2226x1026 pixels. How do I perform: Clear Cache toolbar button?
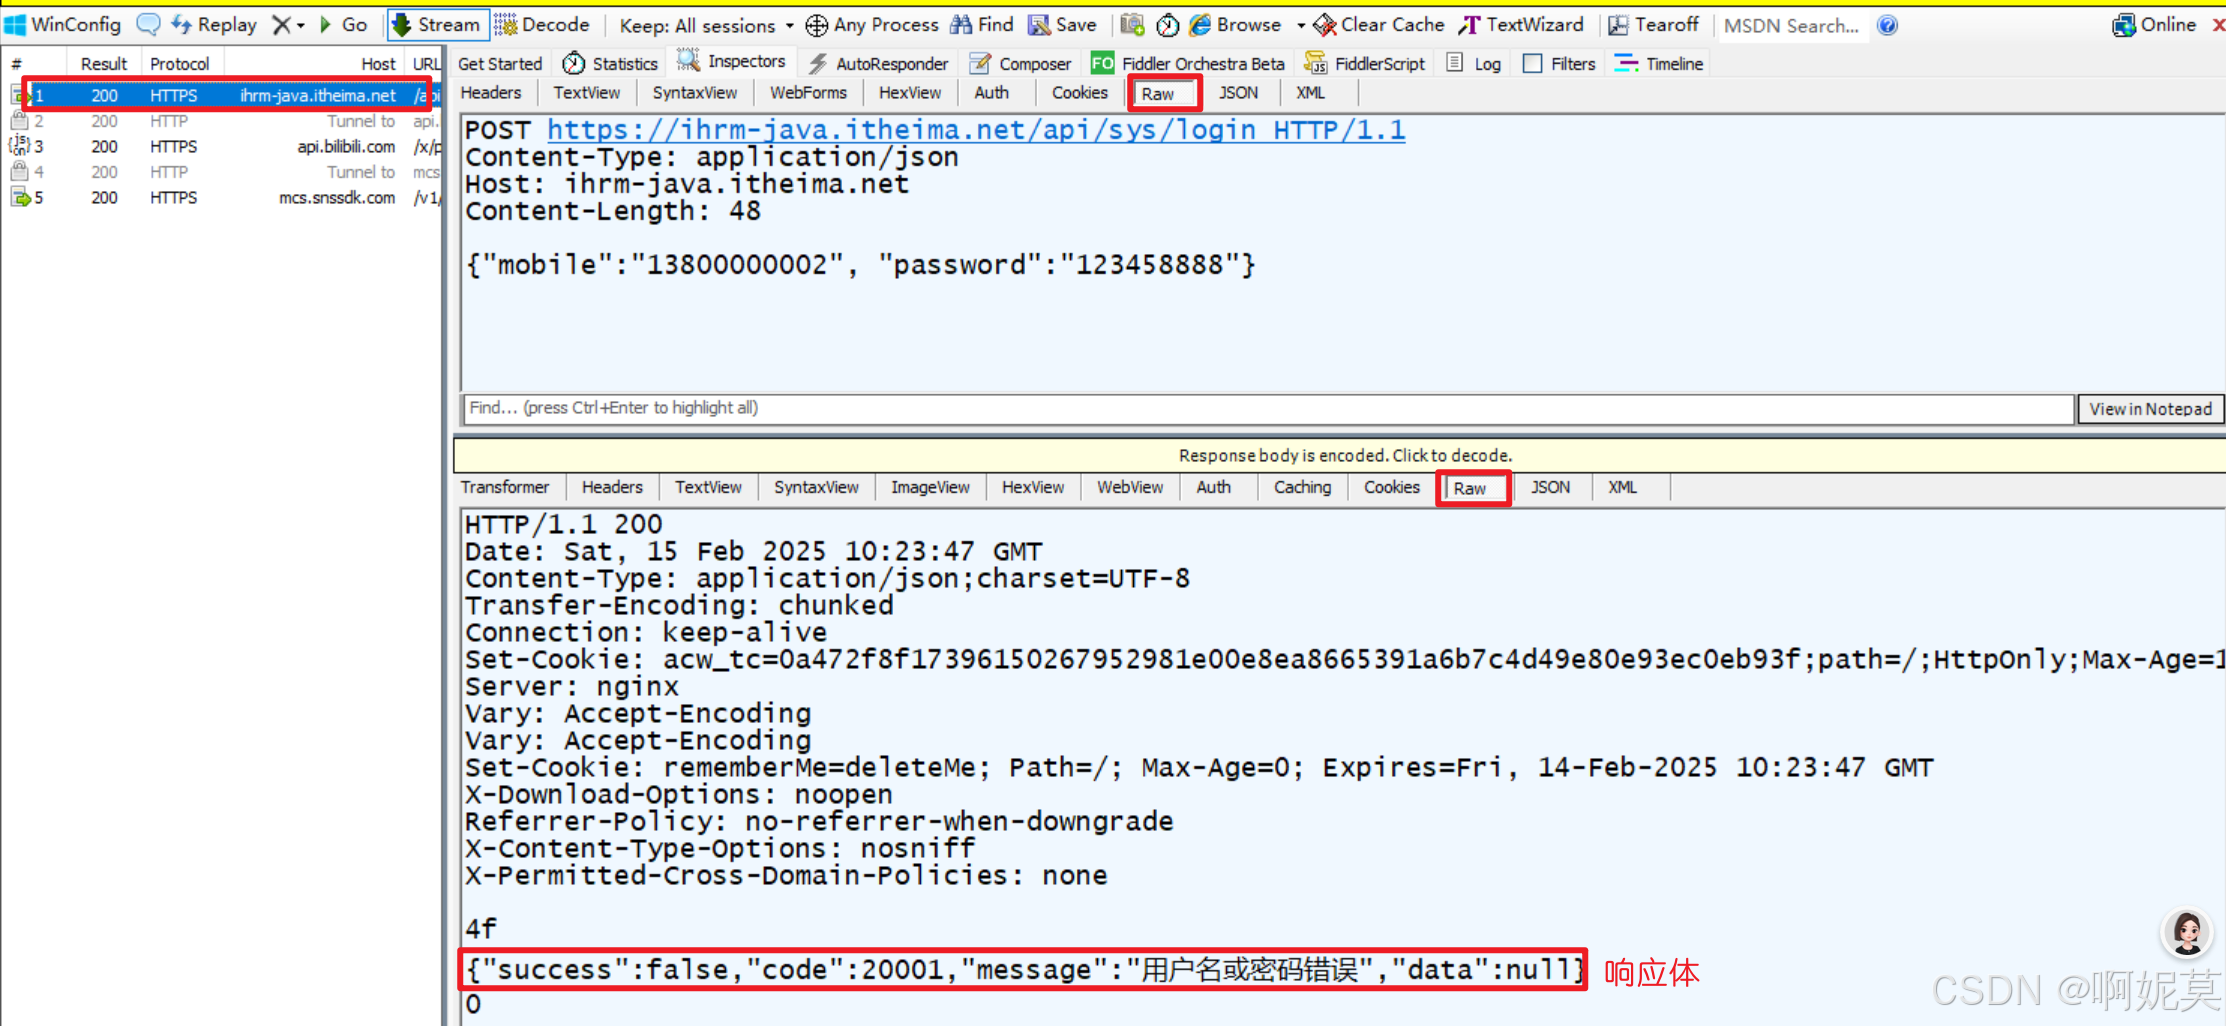click(1379, 25)
